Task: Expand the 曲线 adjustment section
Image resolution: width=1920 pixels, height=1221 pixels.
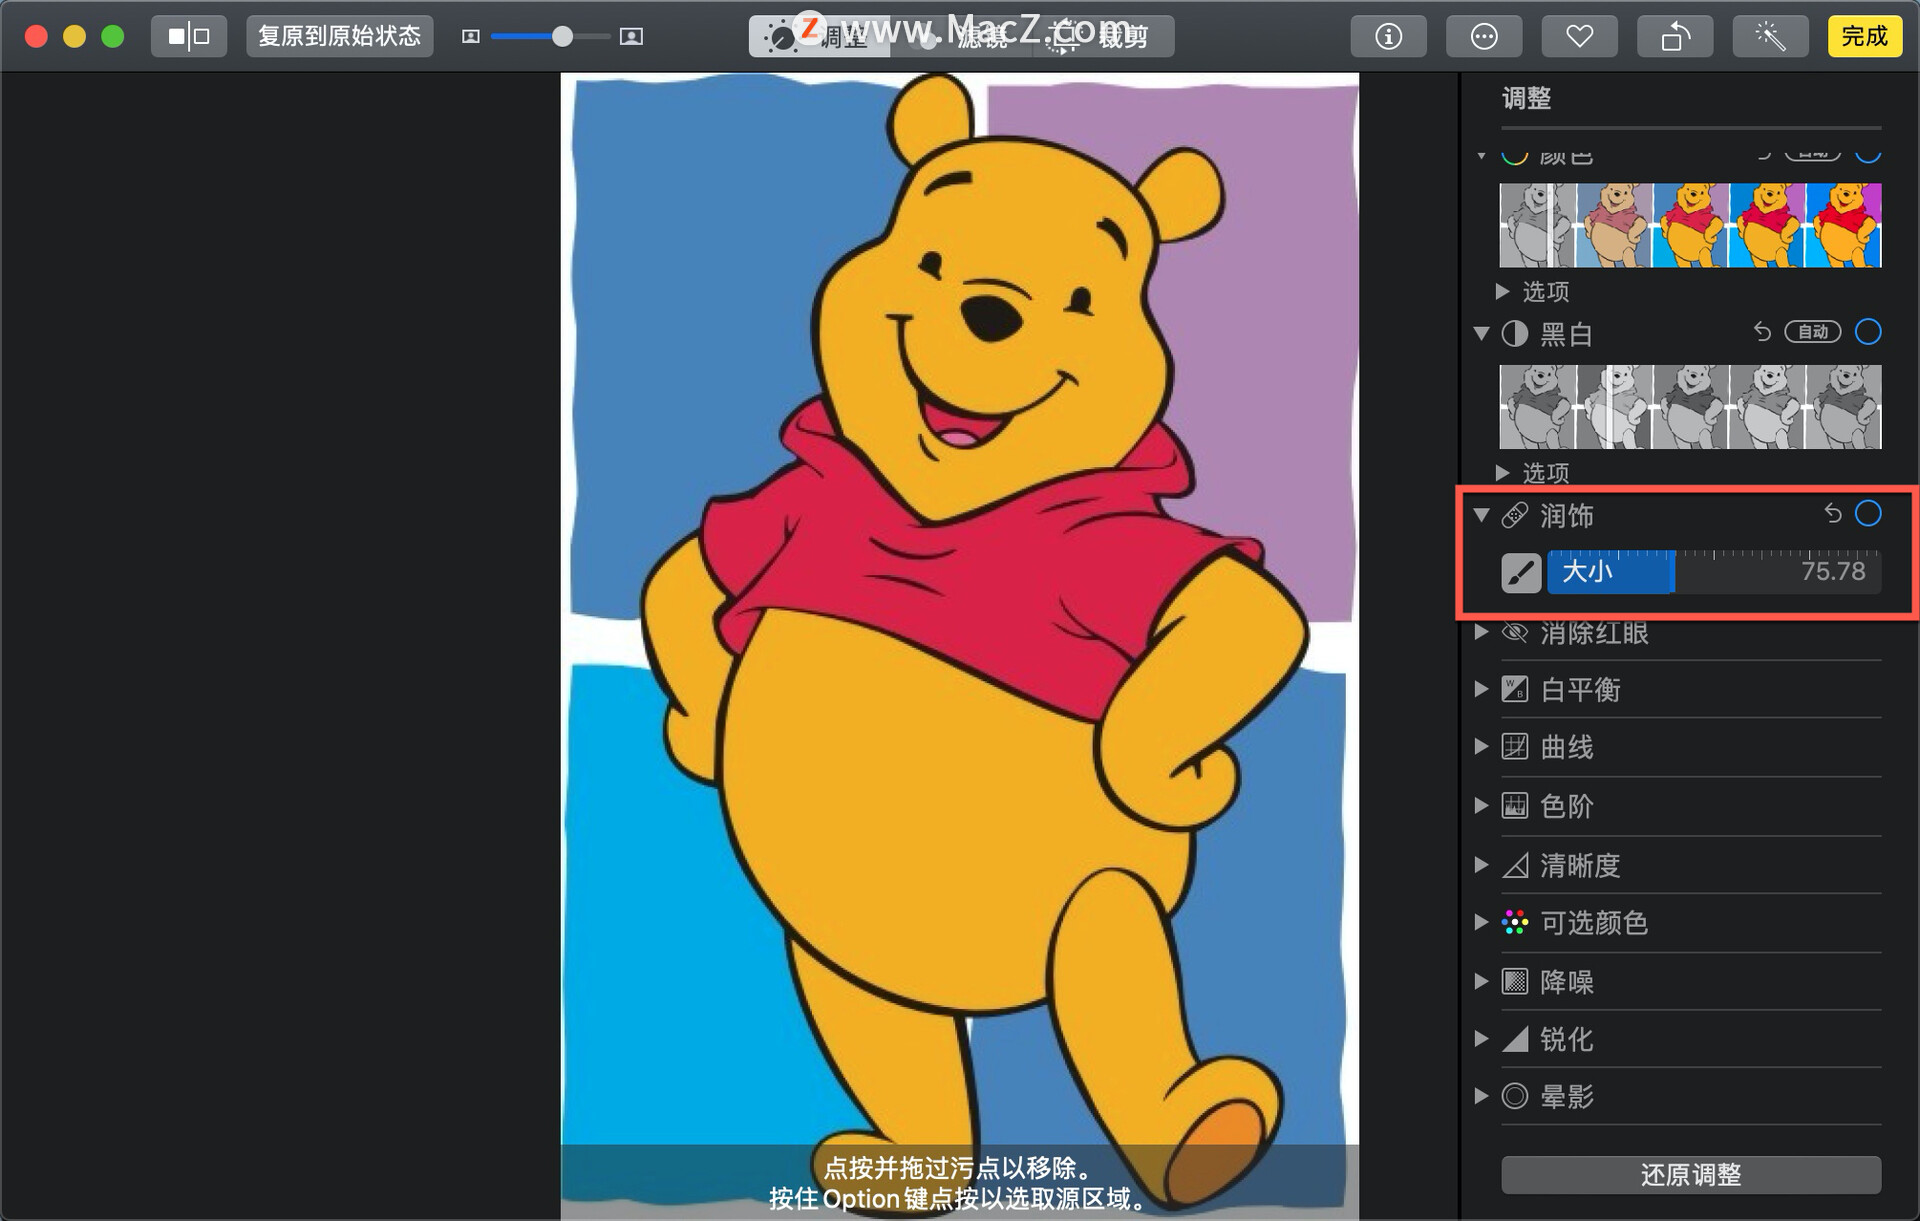Action: [1481, 747]
